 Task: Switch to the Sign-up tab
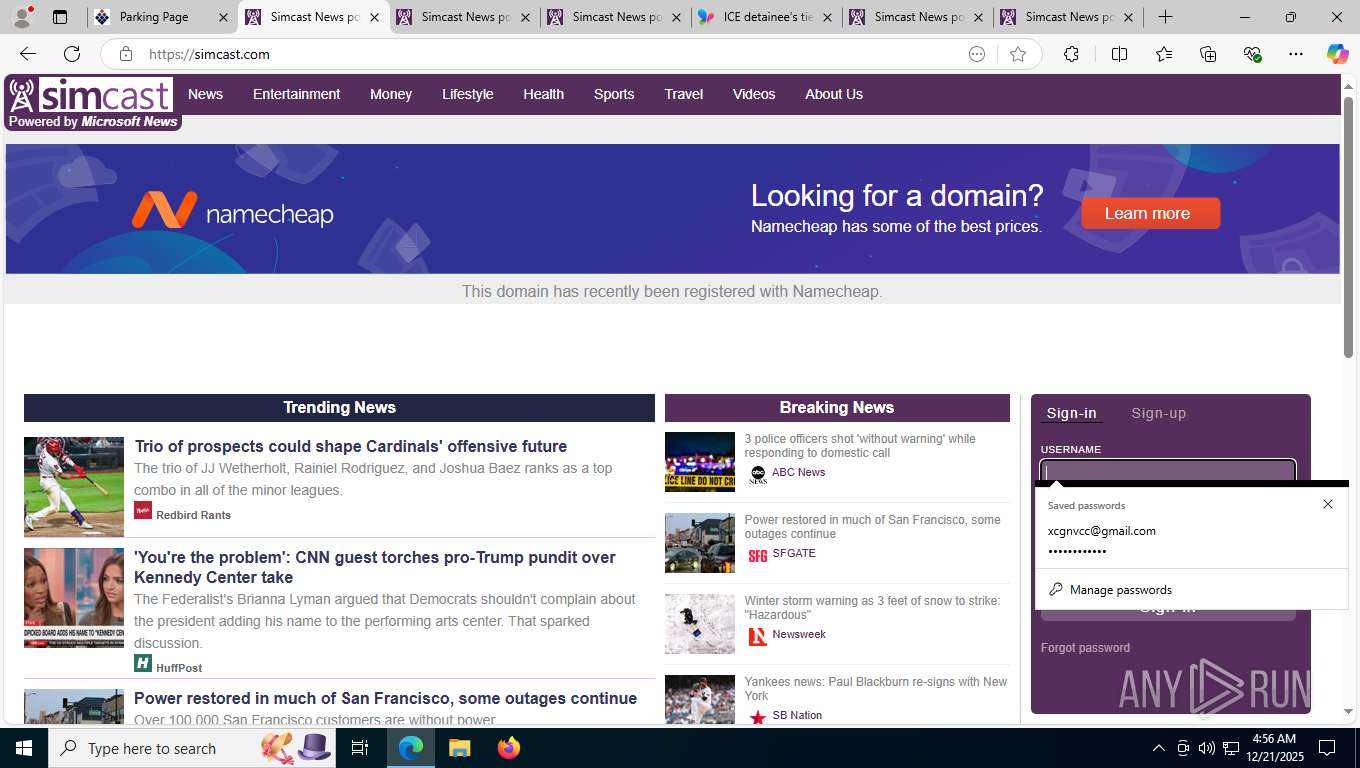[1158, 413]
